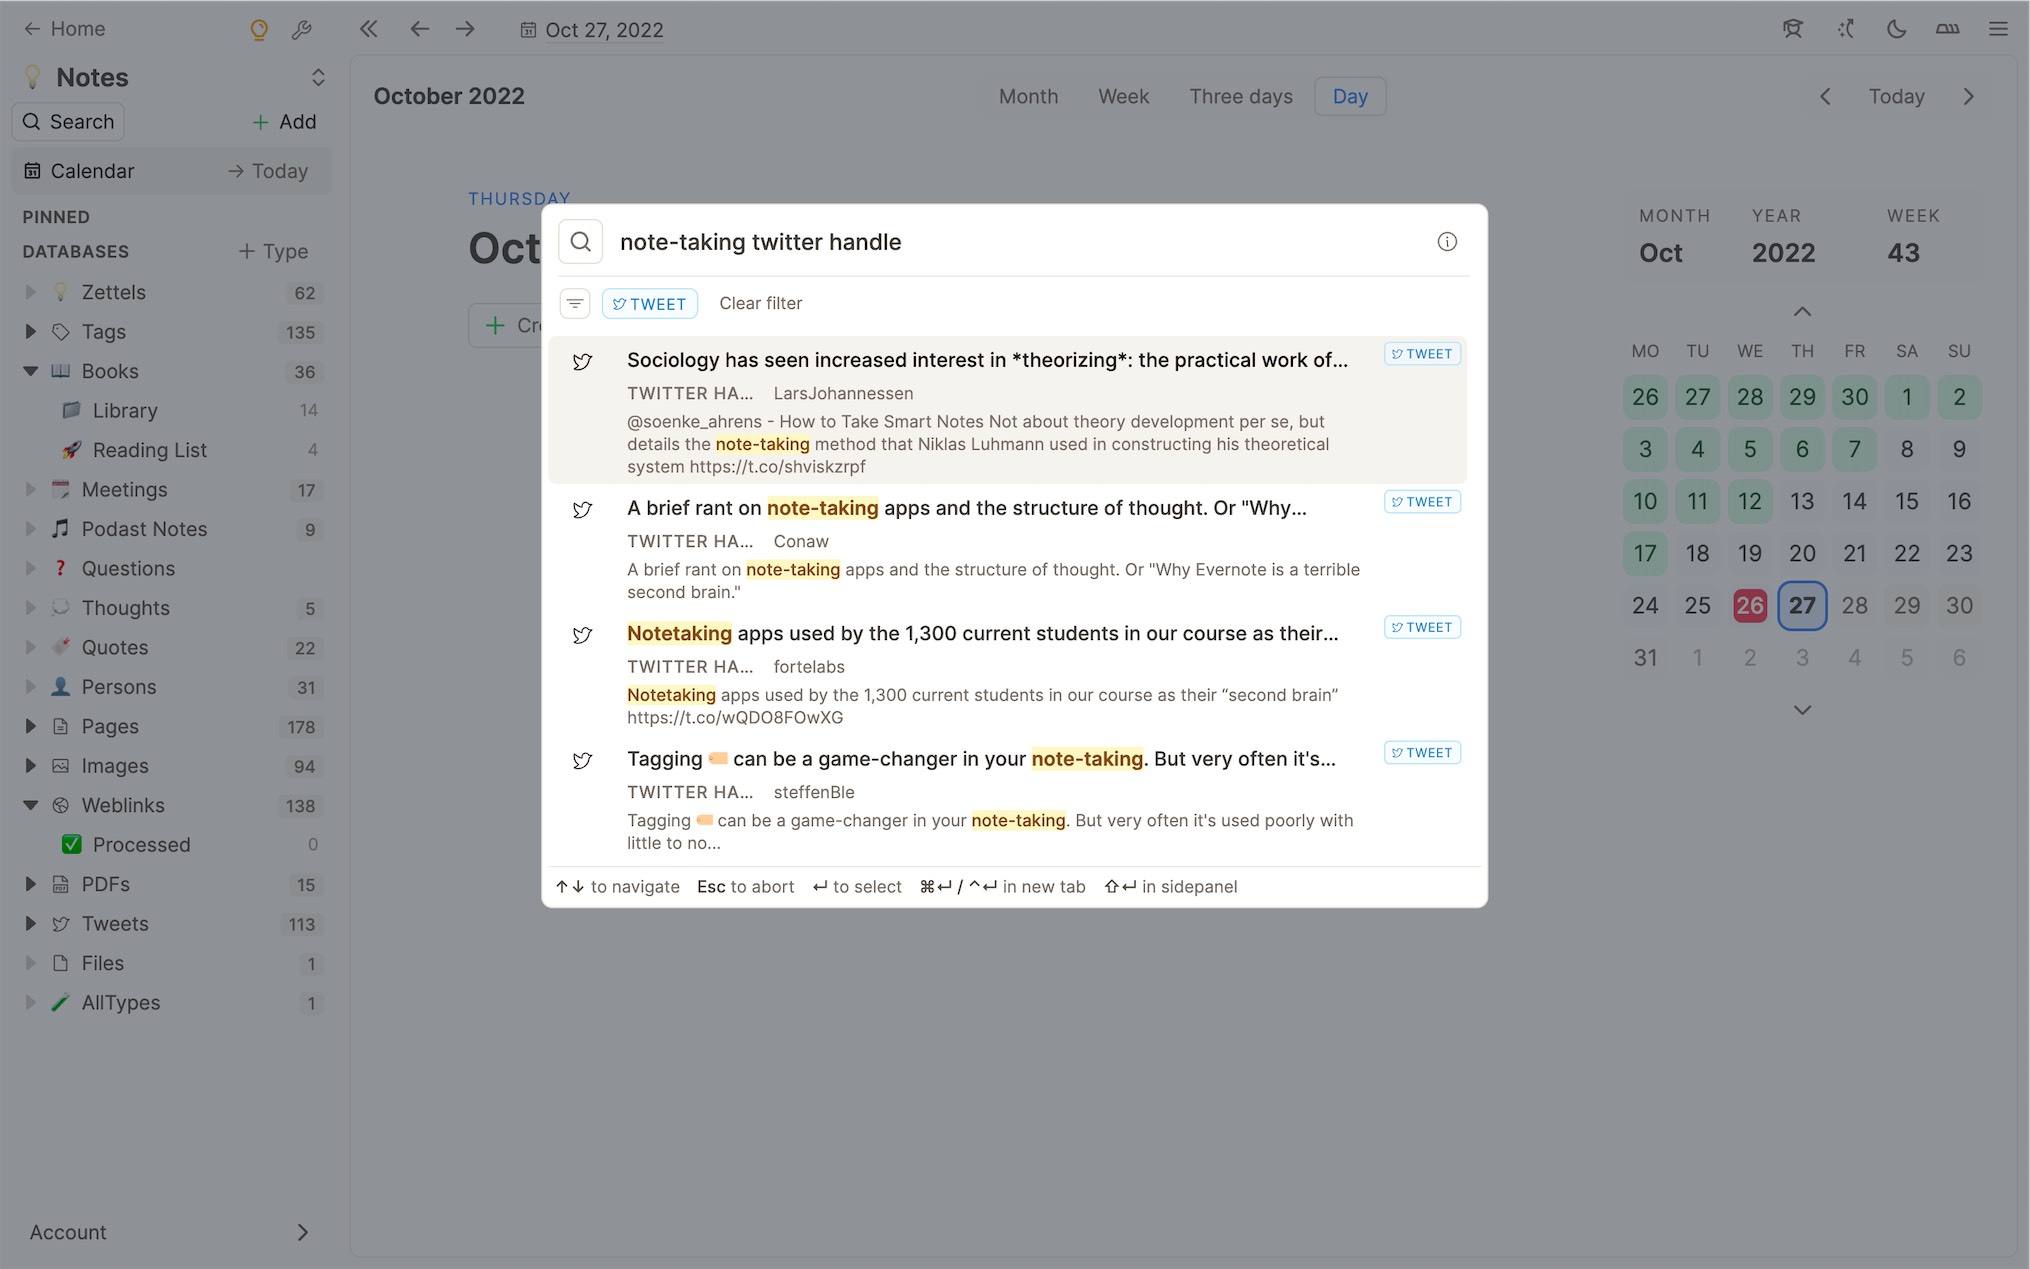Image resolution: width=2030 pixels, height=1269 pixels.
Task: Click Clear filter link
Action: pyautogui.click(x=760, y=304)
